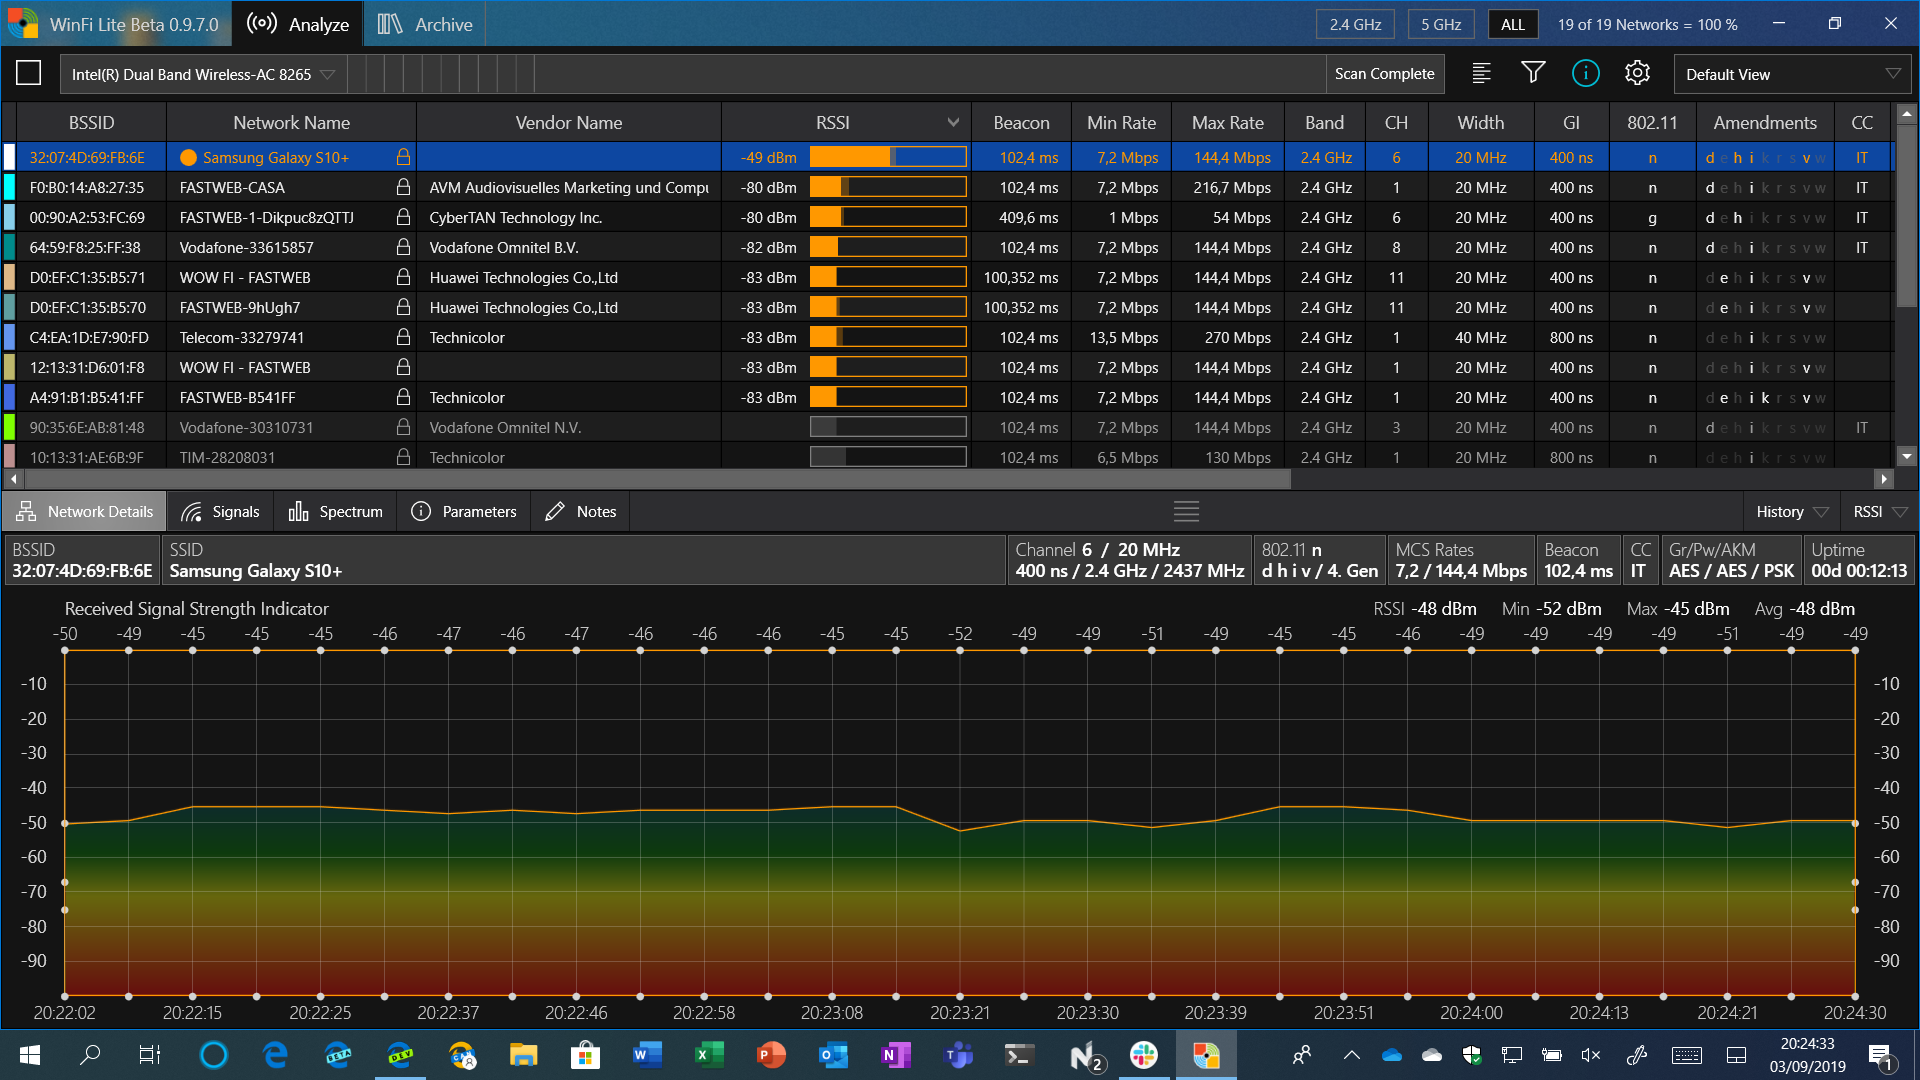Open PowerPoint from taskbar

click(771, 1055)
